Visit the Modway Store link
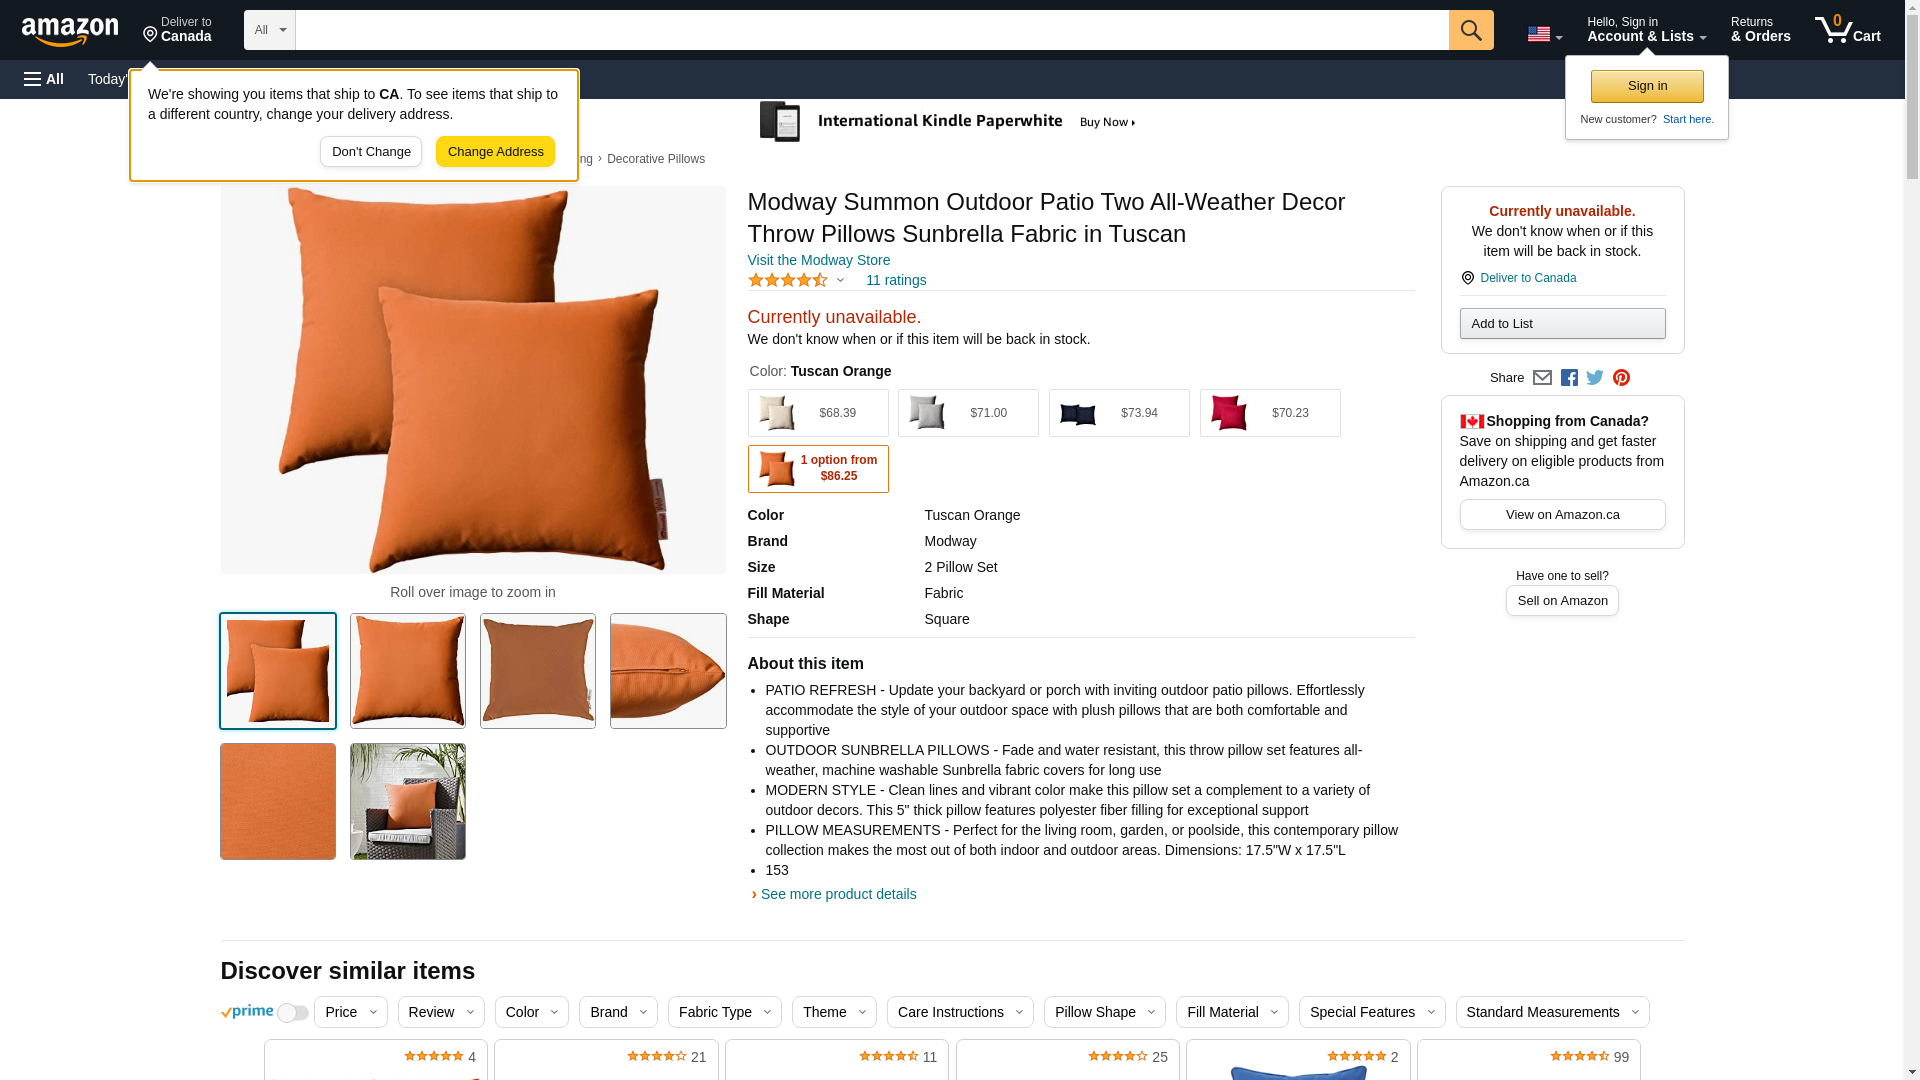Screen dimensions: 1920x1080 pyautogui.click(x=819, y=260)
